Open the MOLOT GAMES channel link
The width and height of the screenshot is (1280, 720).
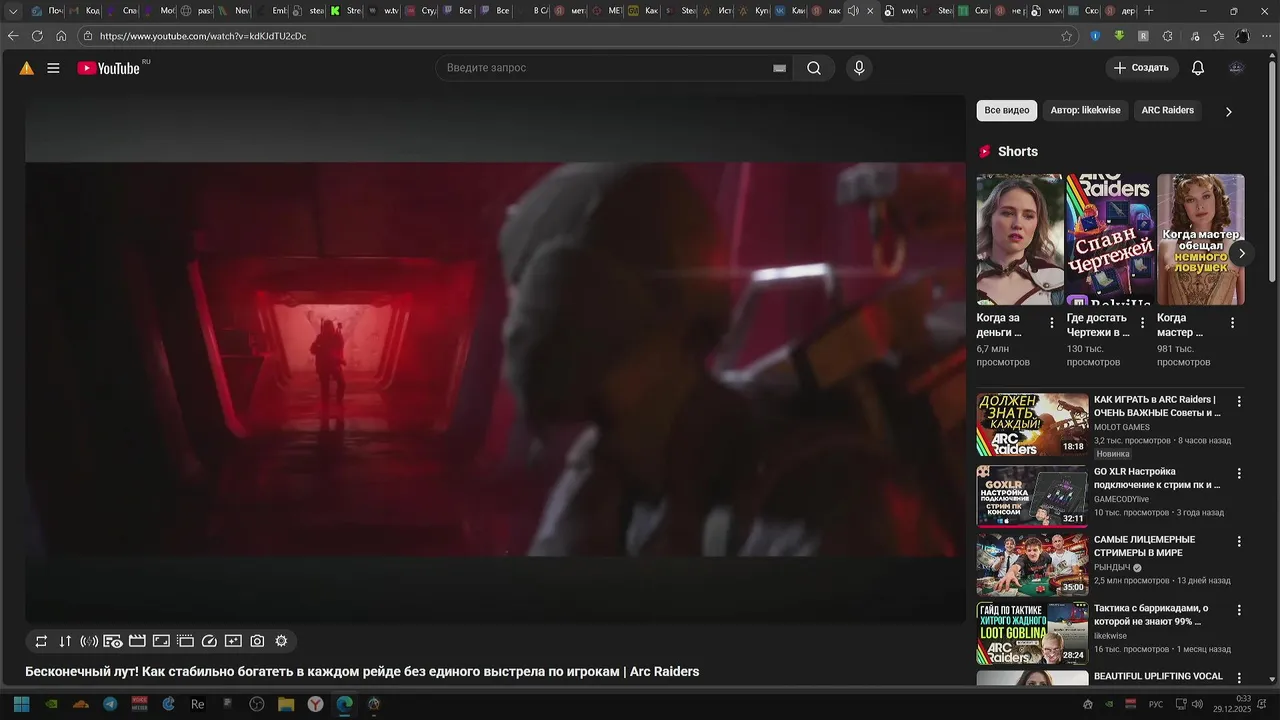[1122, 427]
